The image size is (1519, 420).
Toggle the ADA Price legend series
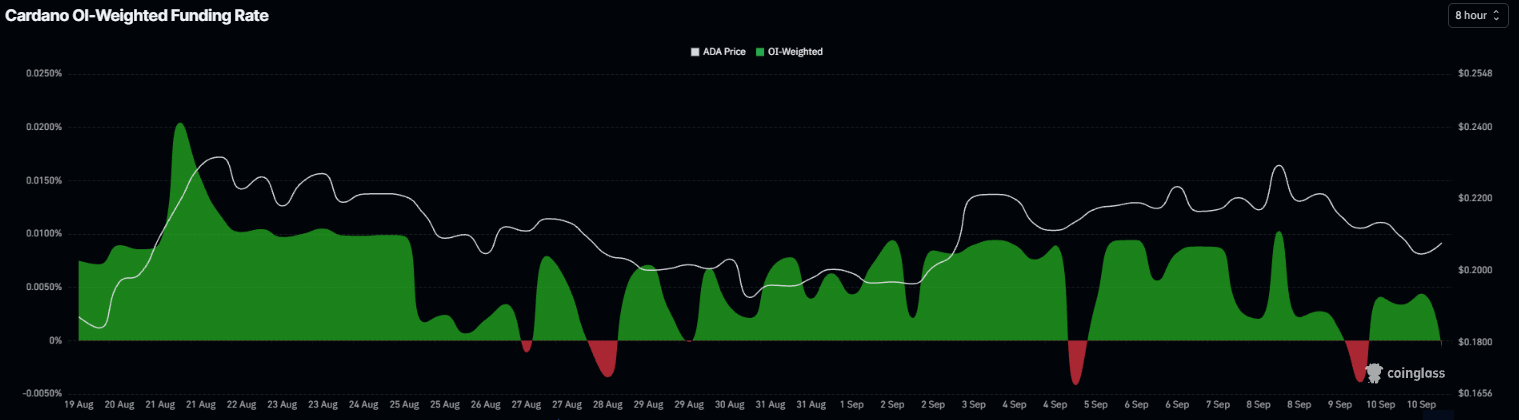717,51
